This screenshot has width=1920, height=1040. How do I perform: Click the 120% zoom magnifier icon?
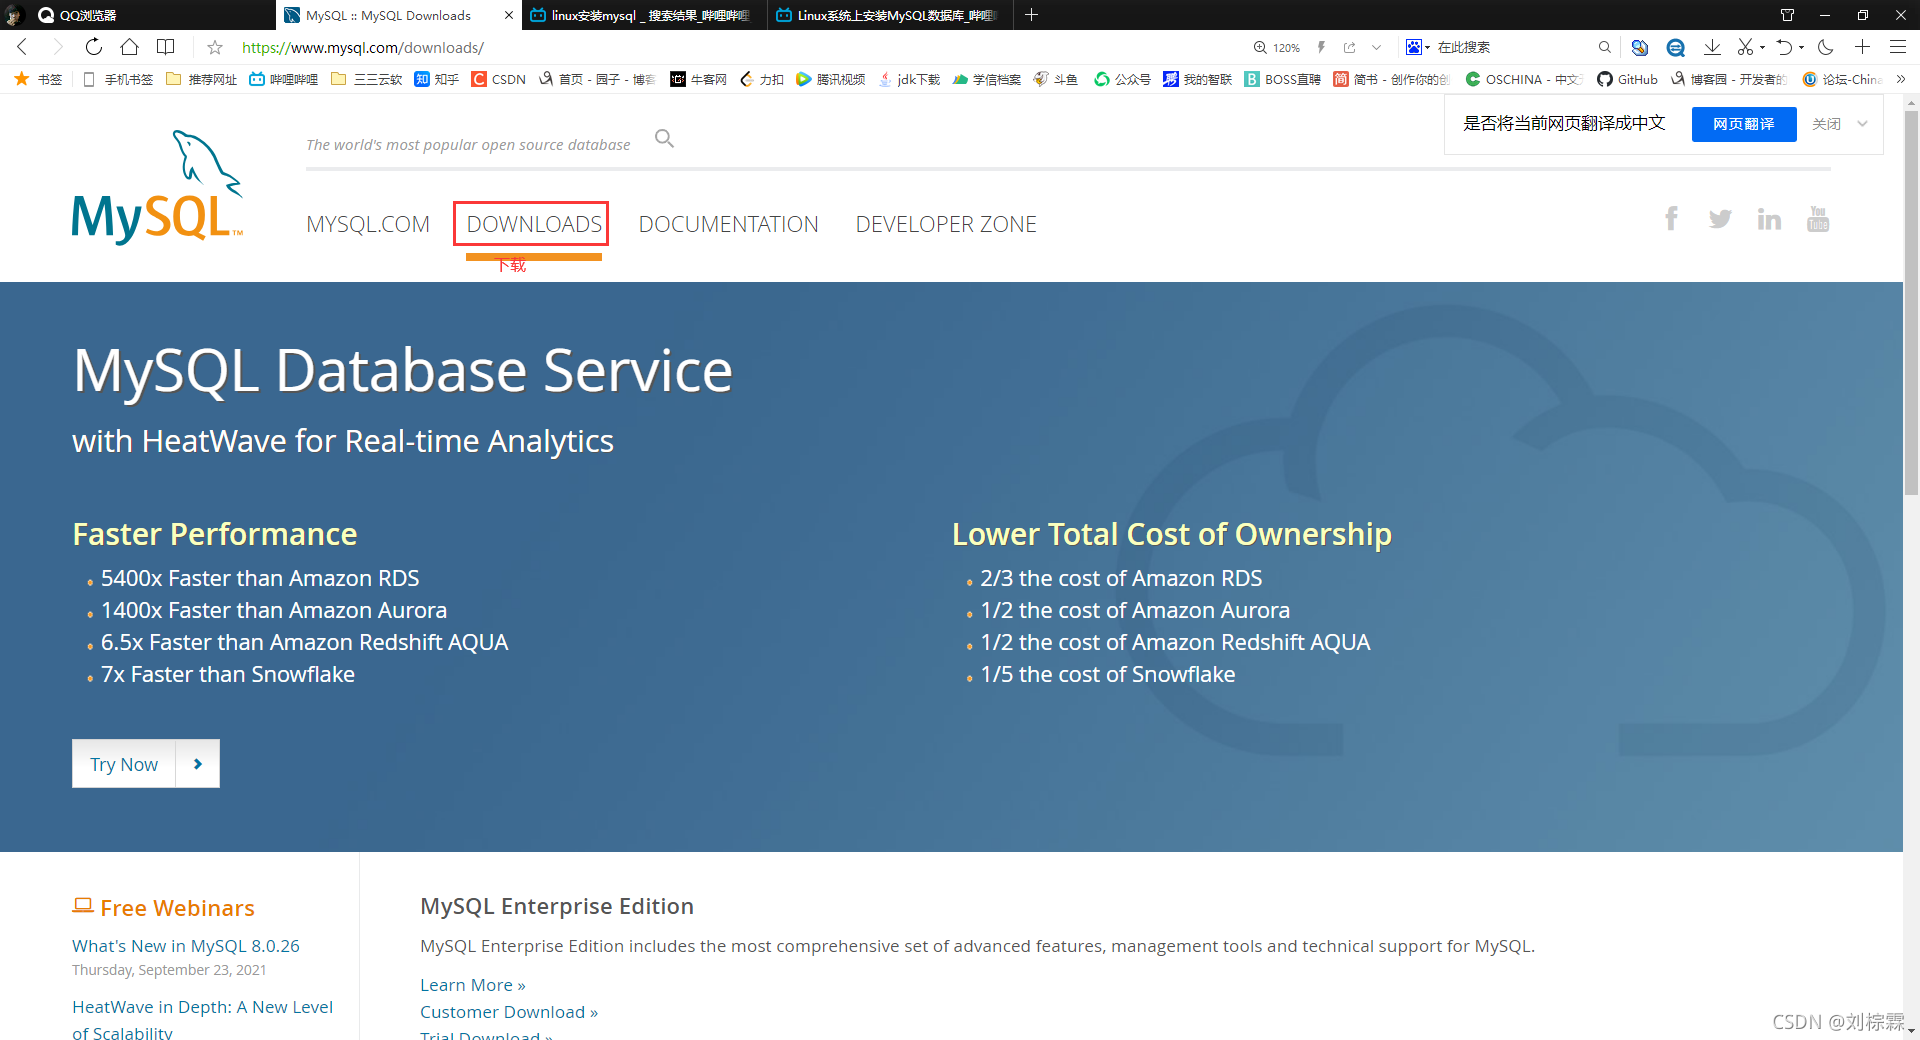tap(1260, 47)
